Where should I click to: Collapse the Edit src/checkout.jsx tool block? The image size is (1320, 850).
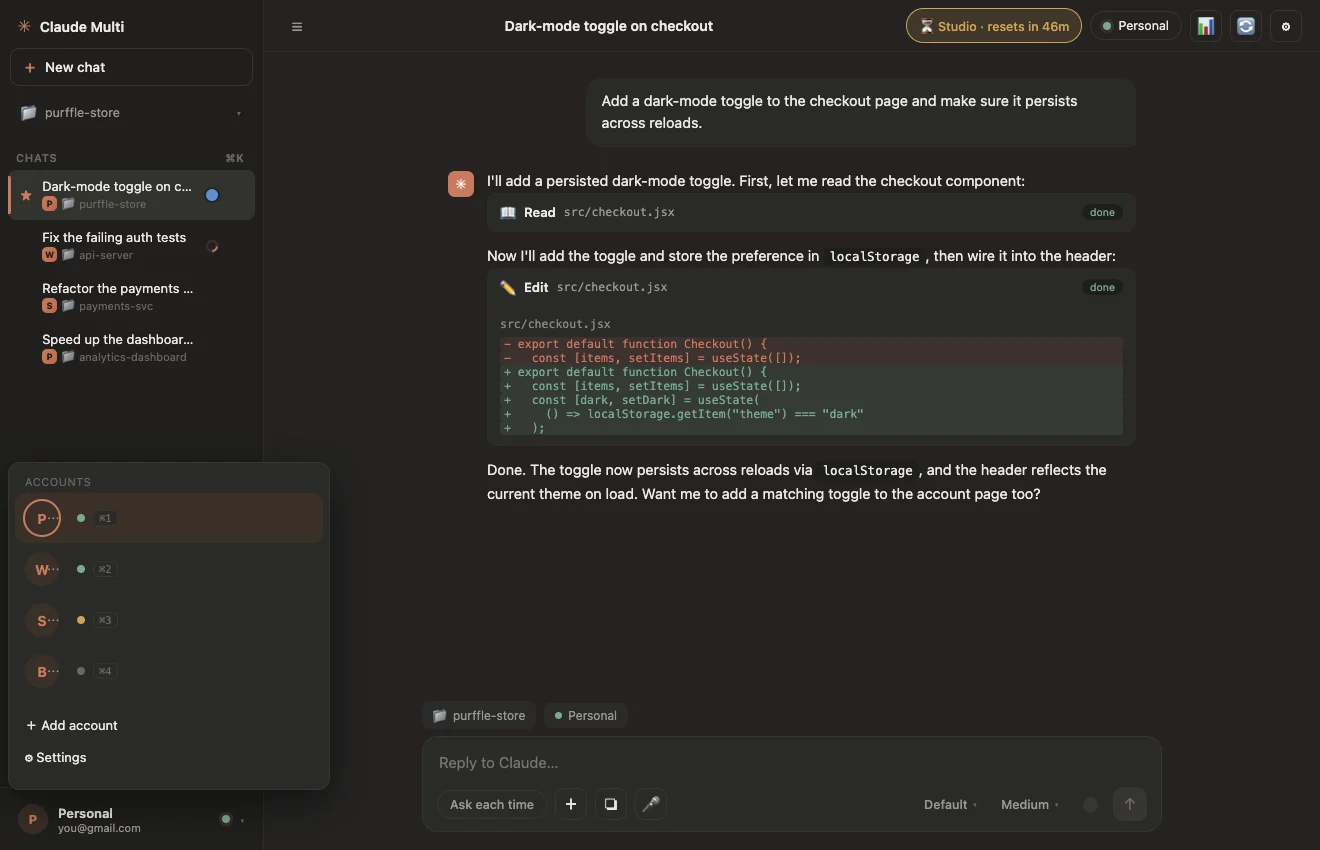[x=811, y=287]
